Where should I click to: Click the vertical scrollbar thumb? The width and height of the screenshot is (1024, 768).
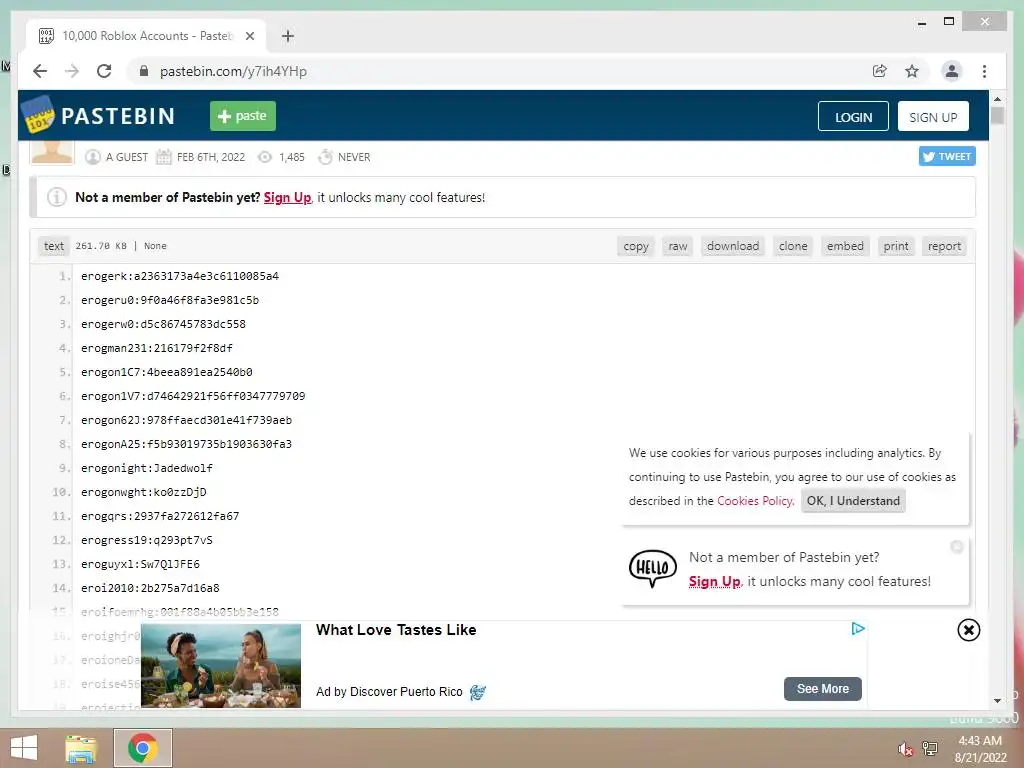tap(997, 115)
